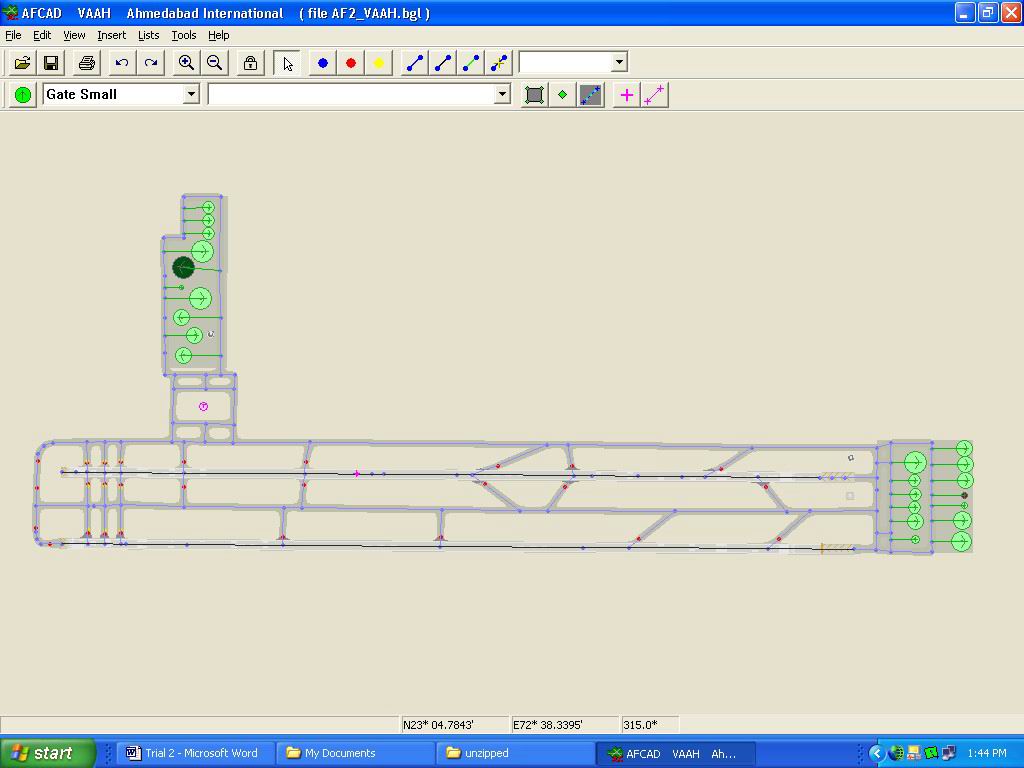Open the Lists menu
1024x768 pixels.
coord(148,35)
